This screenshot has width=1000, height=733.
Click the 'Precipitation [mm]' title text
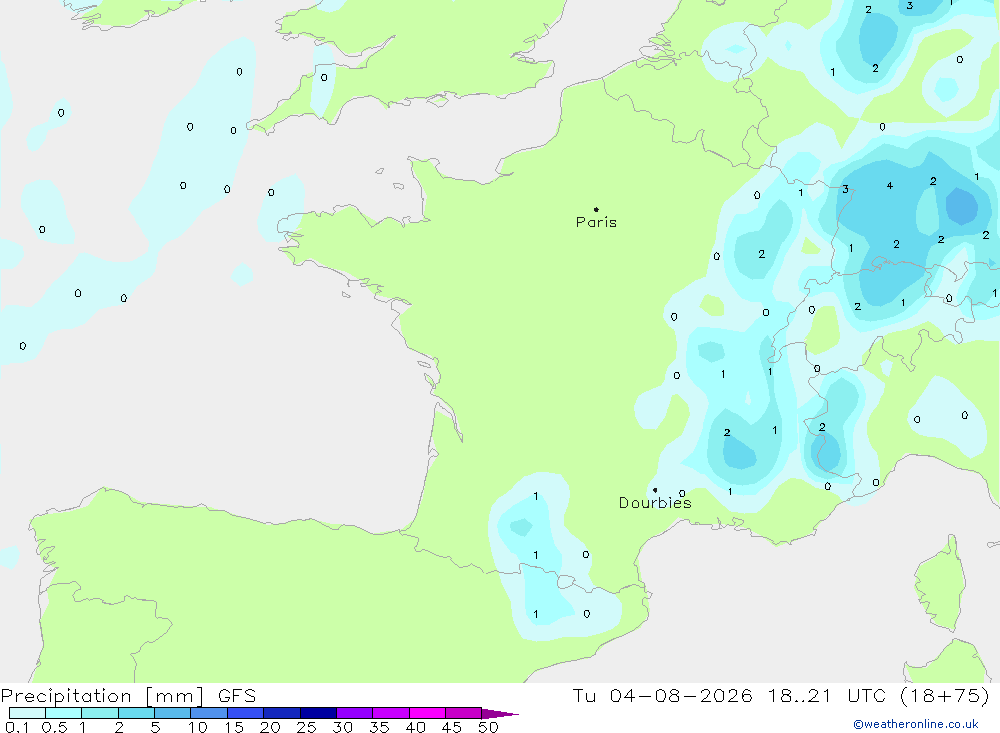pos(102,695)
